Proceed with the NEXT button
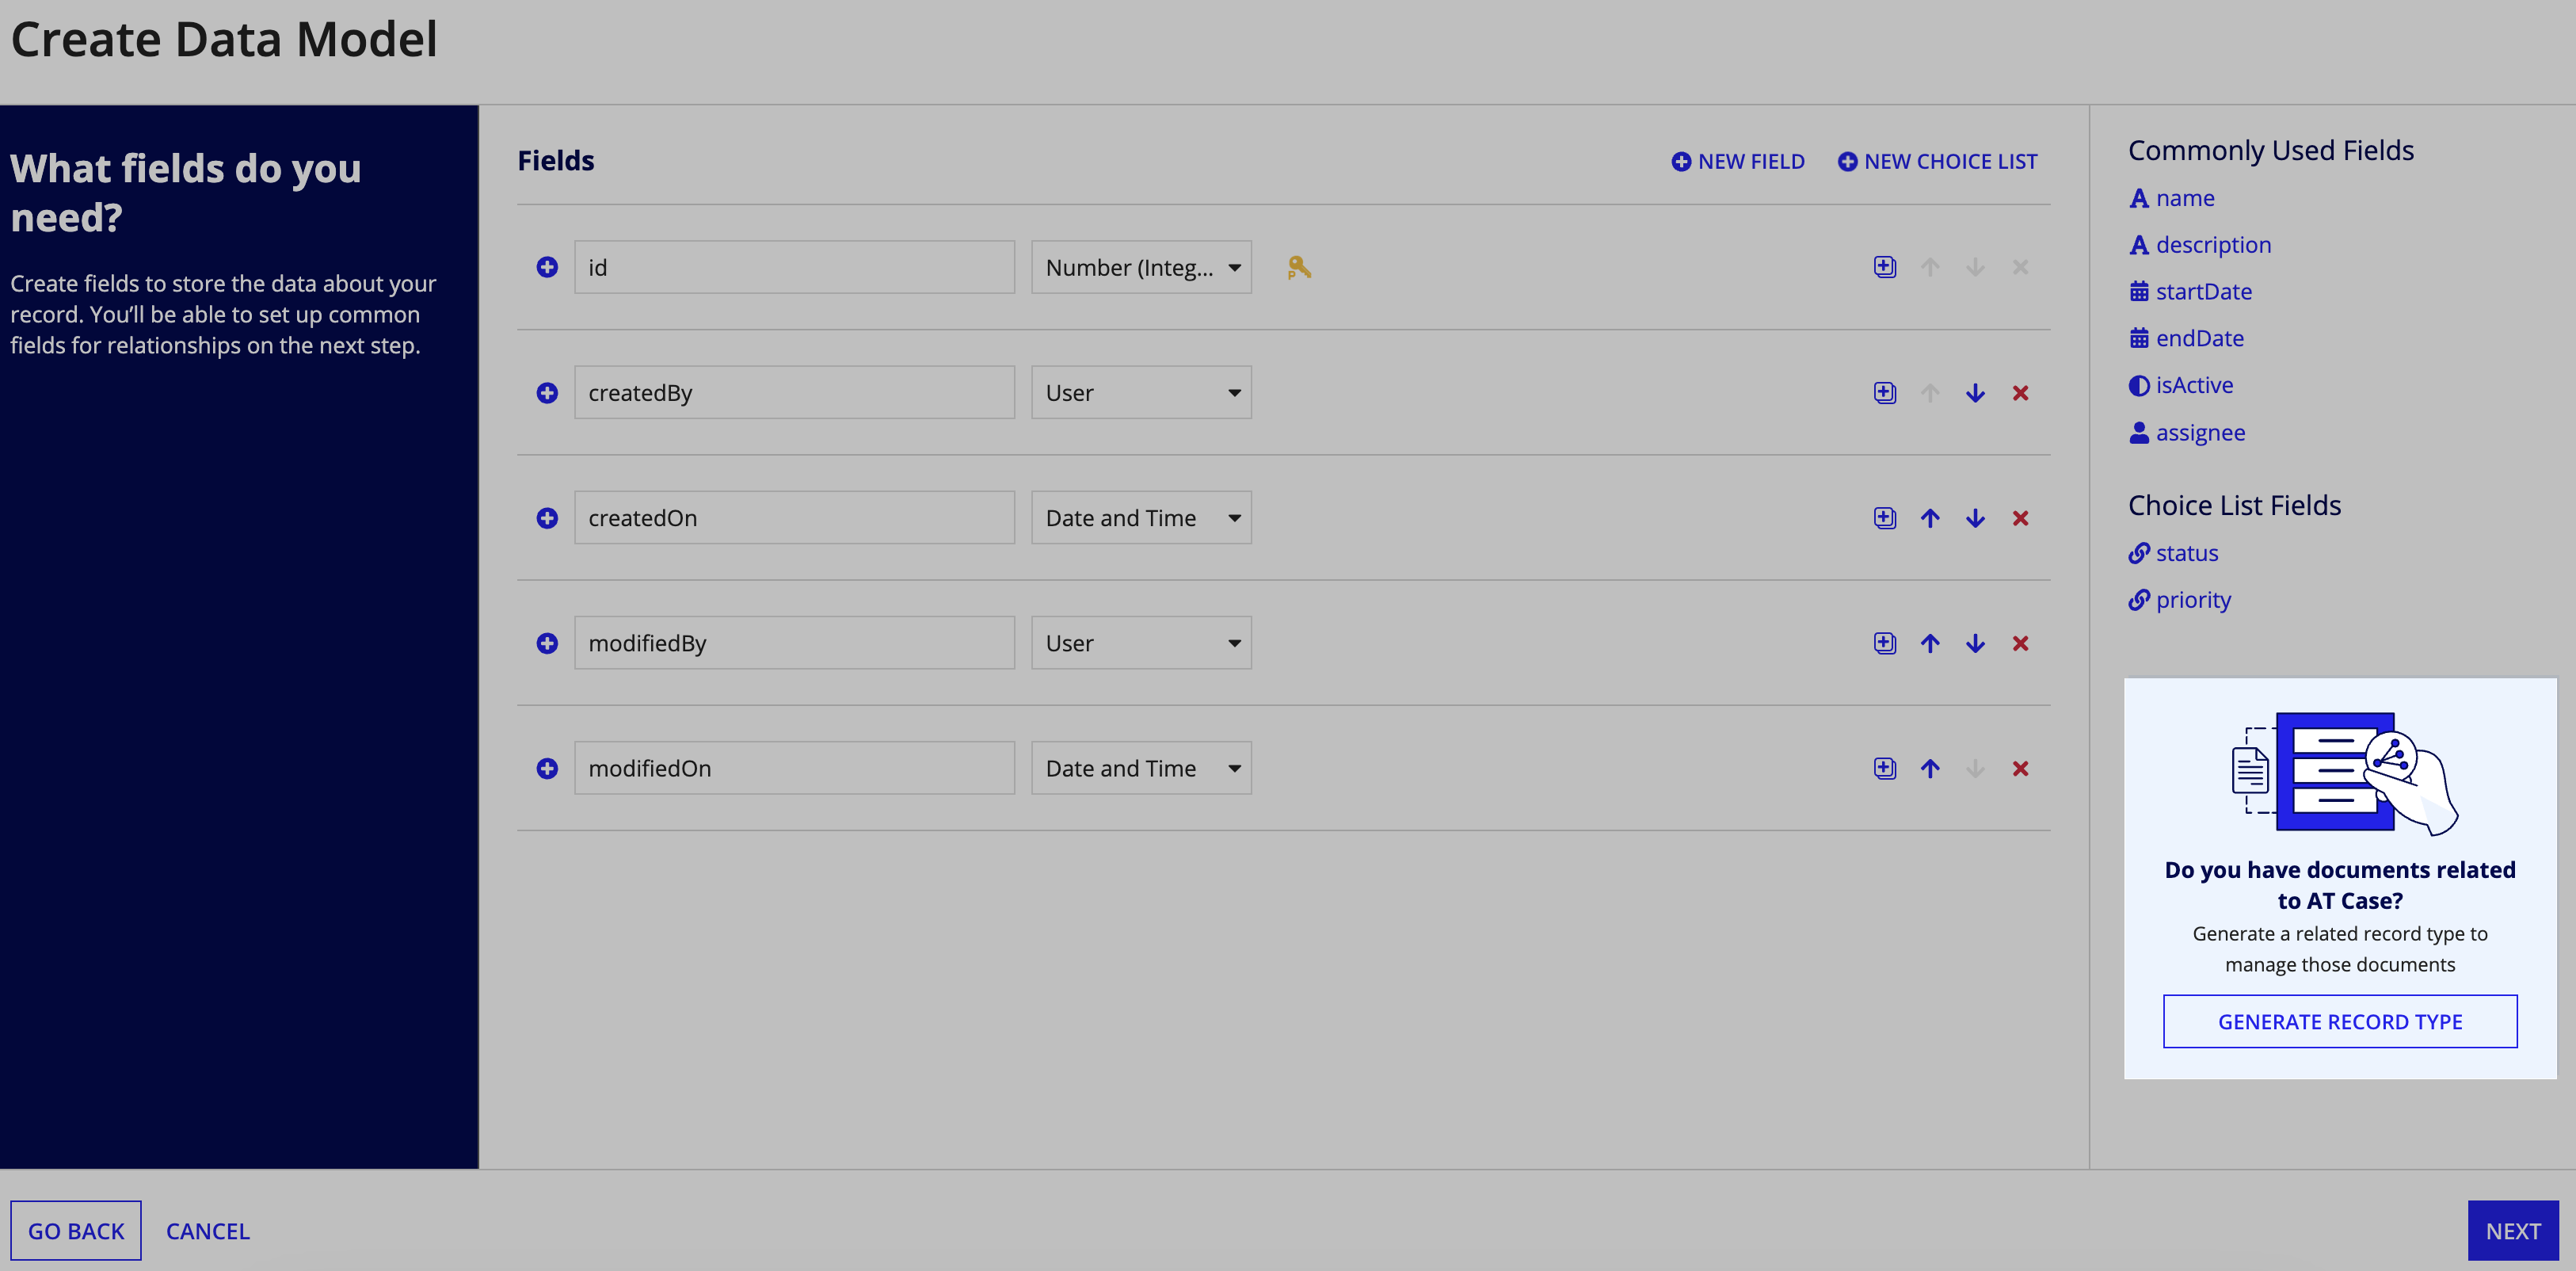The image size is (2576, 1271). [x=2513, y=1231]
